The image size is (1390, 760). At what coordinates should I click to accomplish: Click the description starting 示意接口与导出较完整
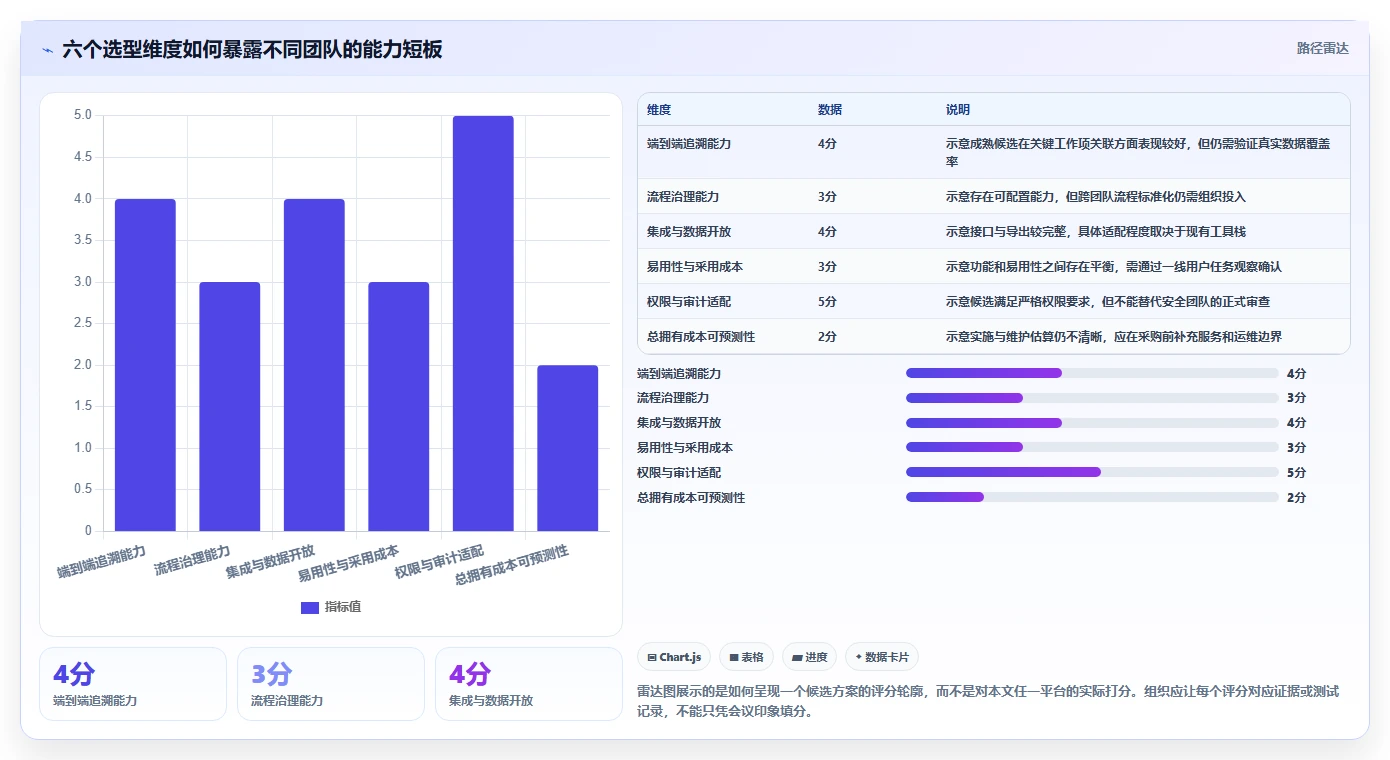pos(1096,232)
